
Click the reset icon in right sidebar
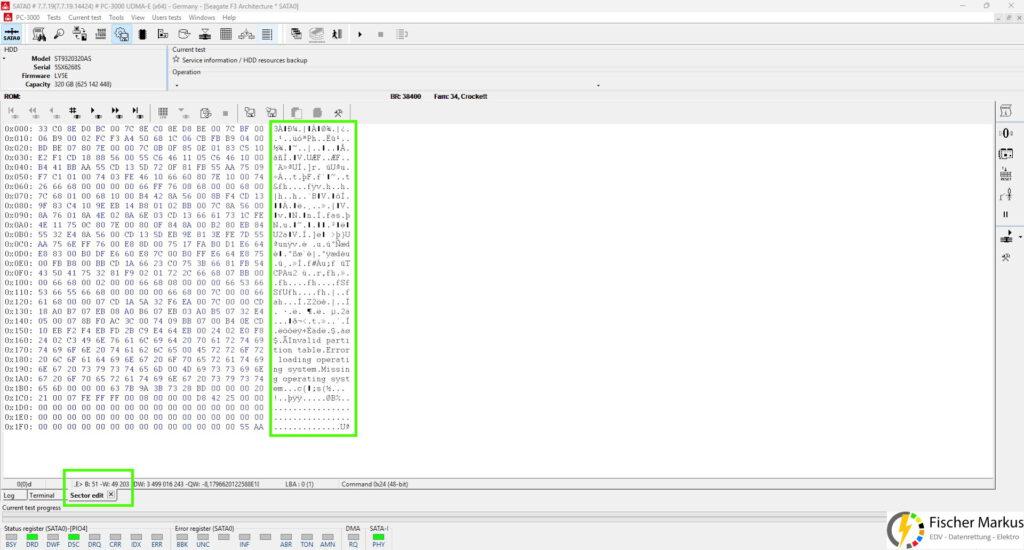pos(1006,174)
